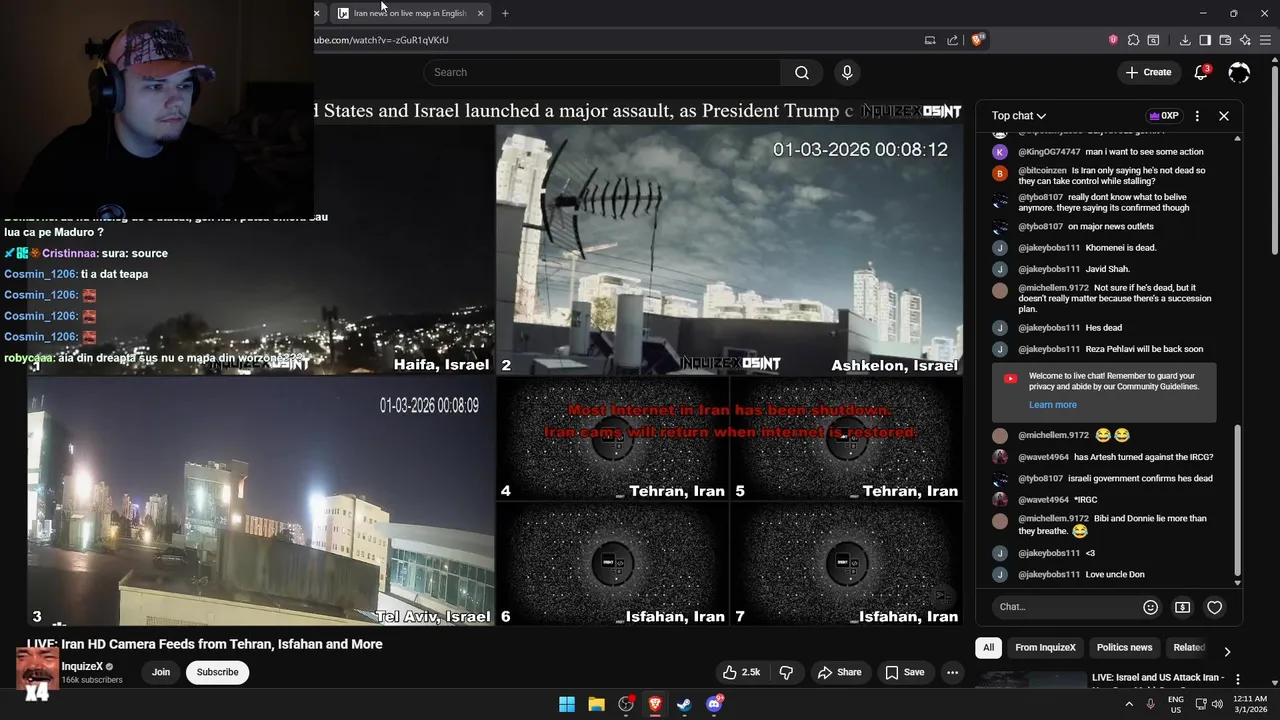Screen dimensions: 1280x720
Task: Click the Super Chat dollar icon
Action: 1182,607
